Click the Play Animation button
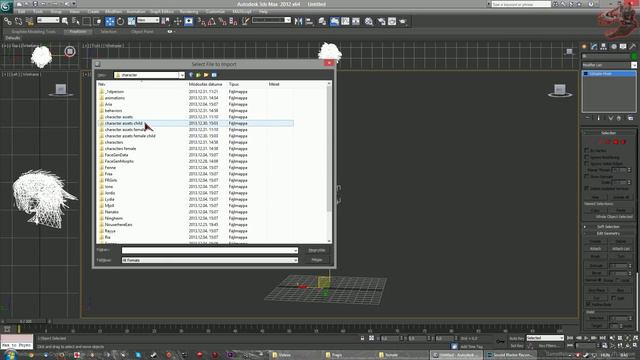 point(586,338)
